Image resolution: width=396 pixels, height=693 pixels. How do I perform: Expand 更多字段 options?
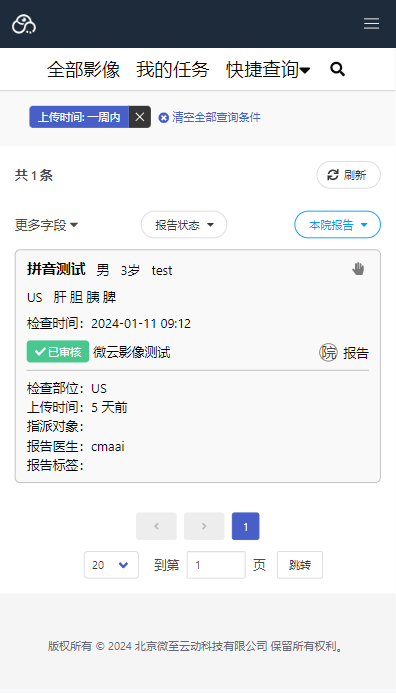pyautogui.click(x=46, y=225)
